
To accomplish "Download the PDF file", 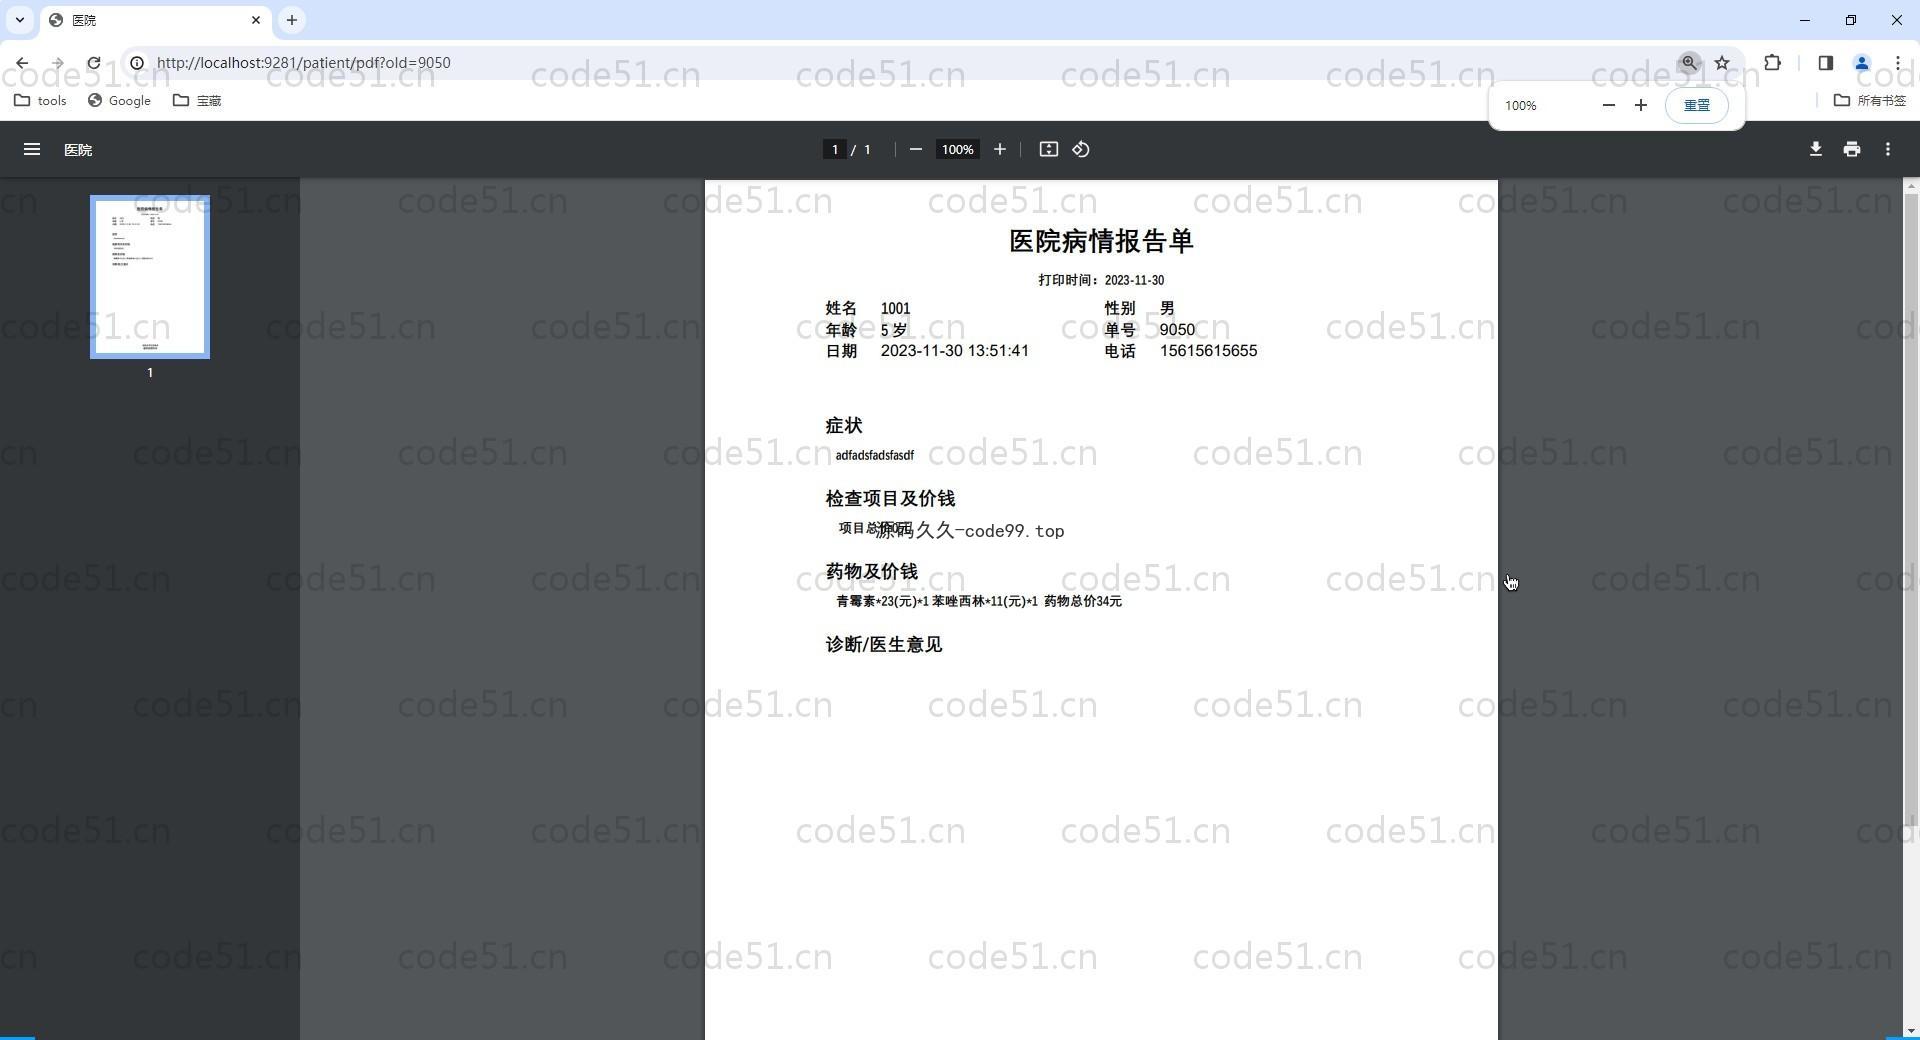I will coord(1815,149).
